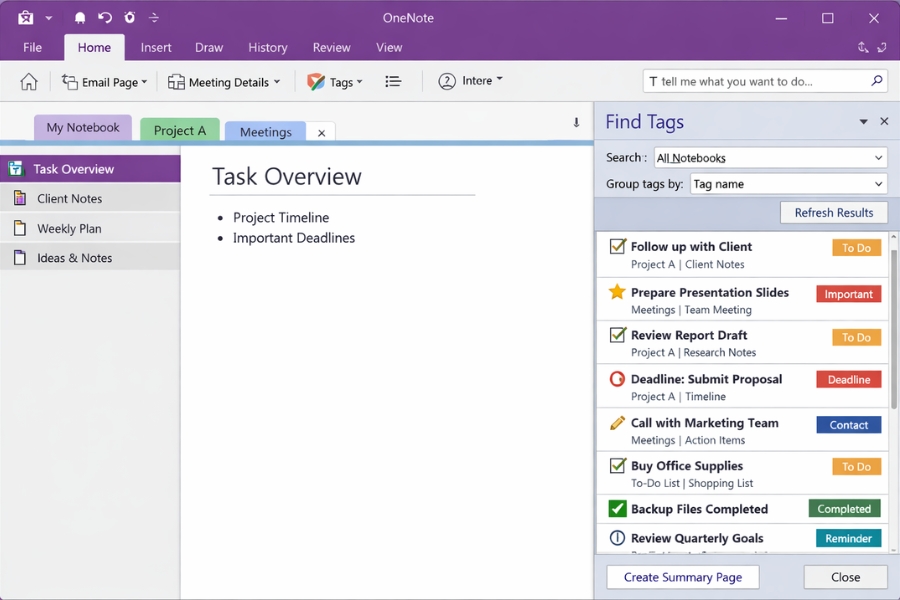The height and width of the screenshot is (600, 900).
Task: Expand the Find Tags pane dropdown arrow
Action: tap(863, 121)
